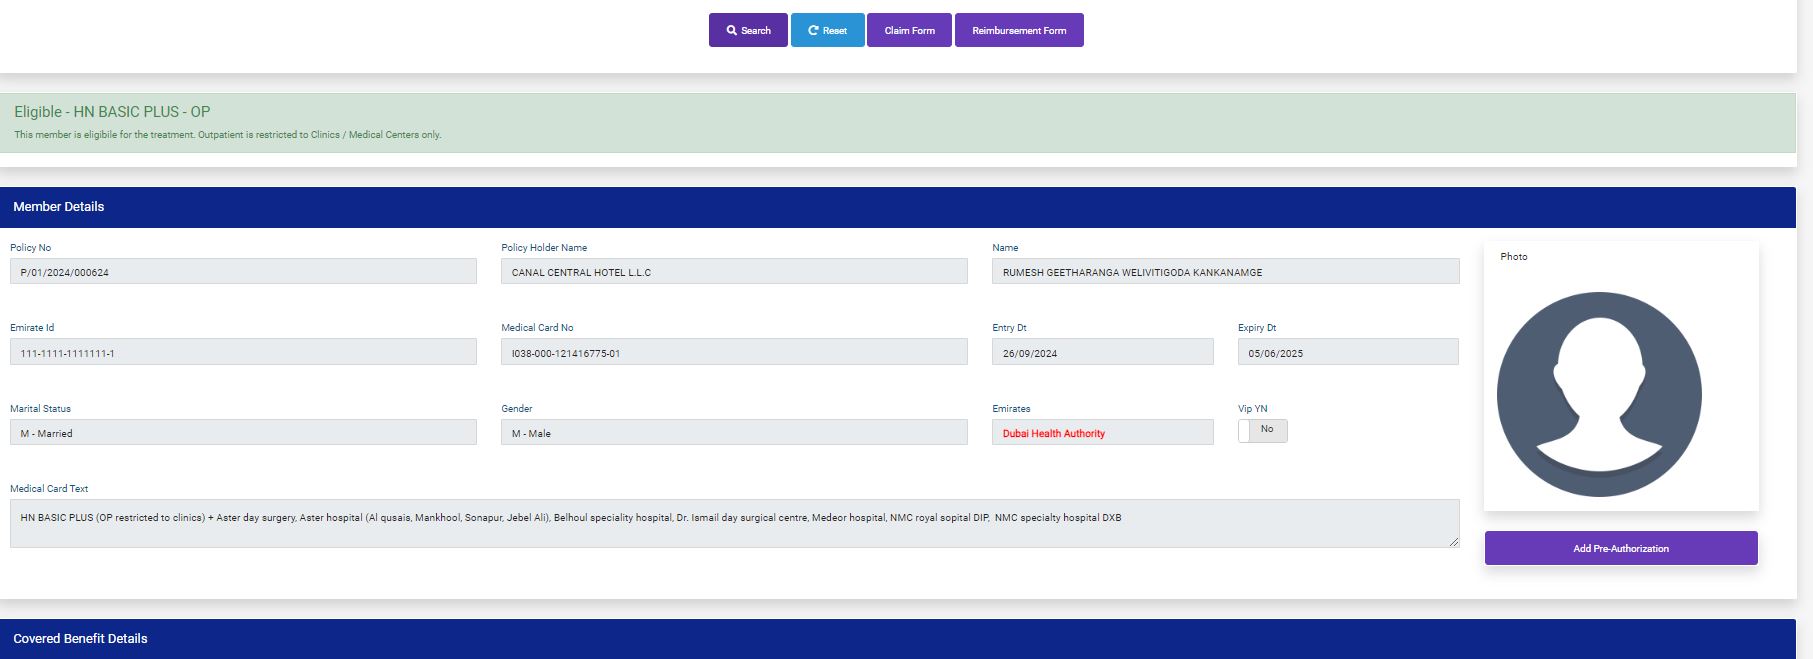This screenshot has height=659, width=1813.
Task: Click Add Pre-Authorization button
Action: tap(1620, 548)
